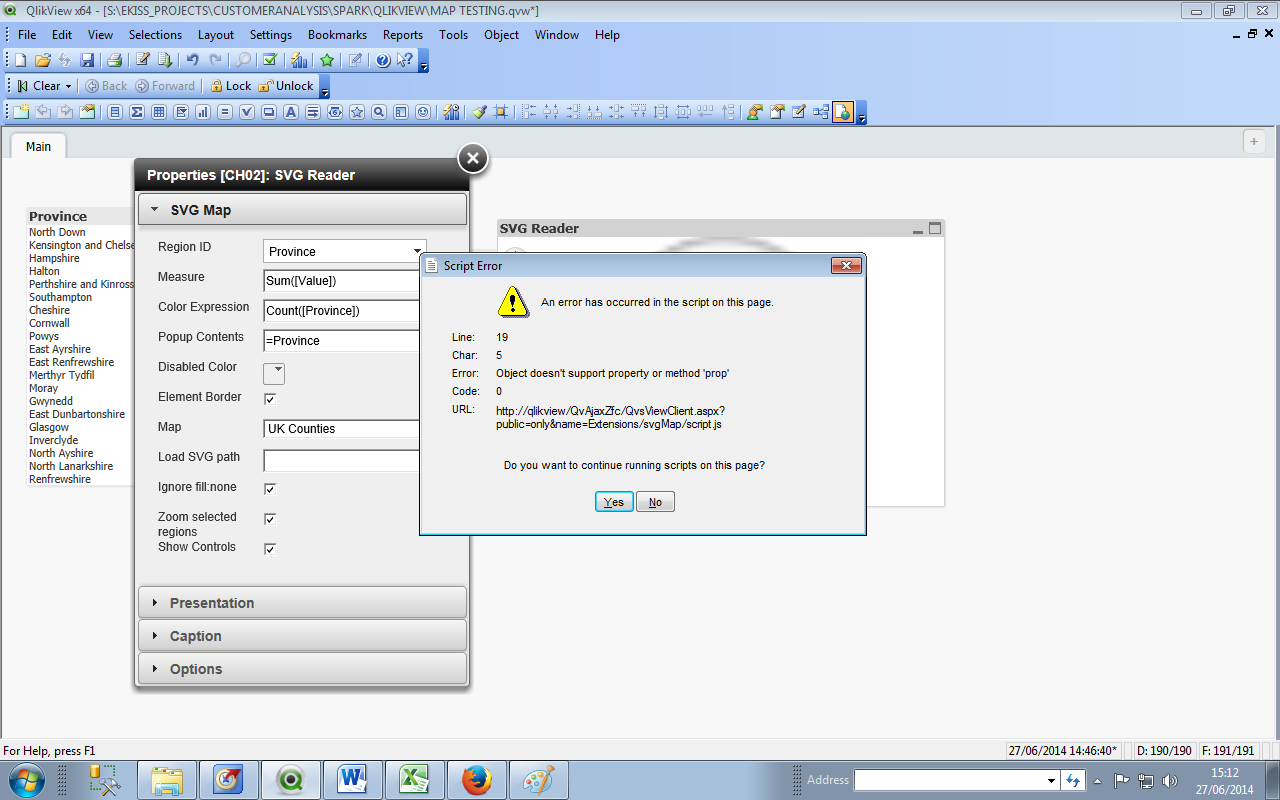Viewport: 1280px width, 800px height.
Task: Toggle the Element Border checkbox
Action: (x=269, y=399)
